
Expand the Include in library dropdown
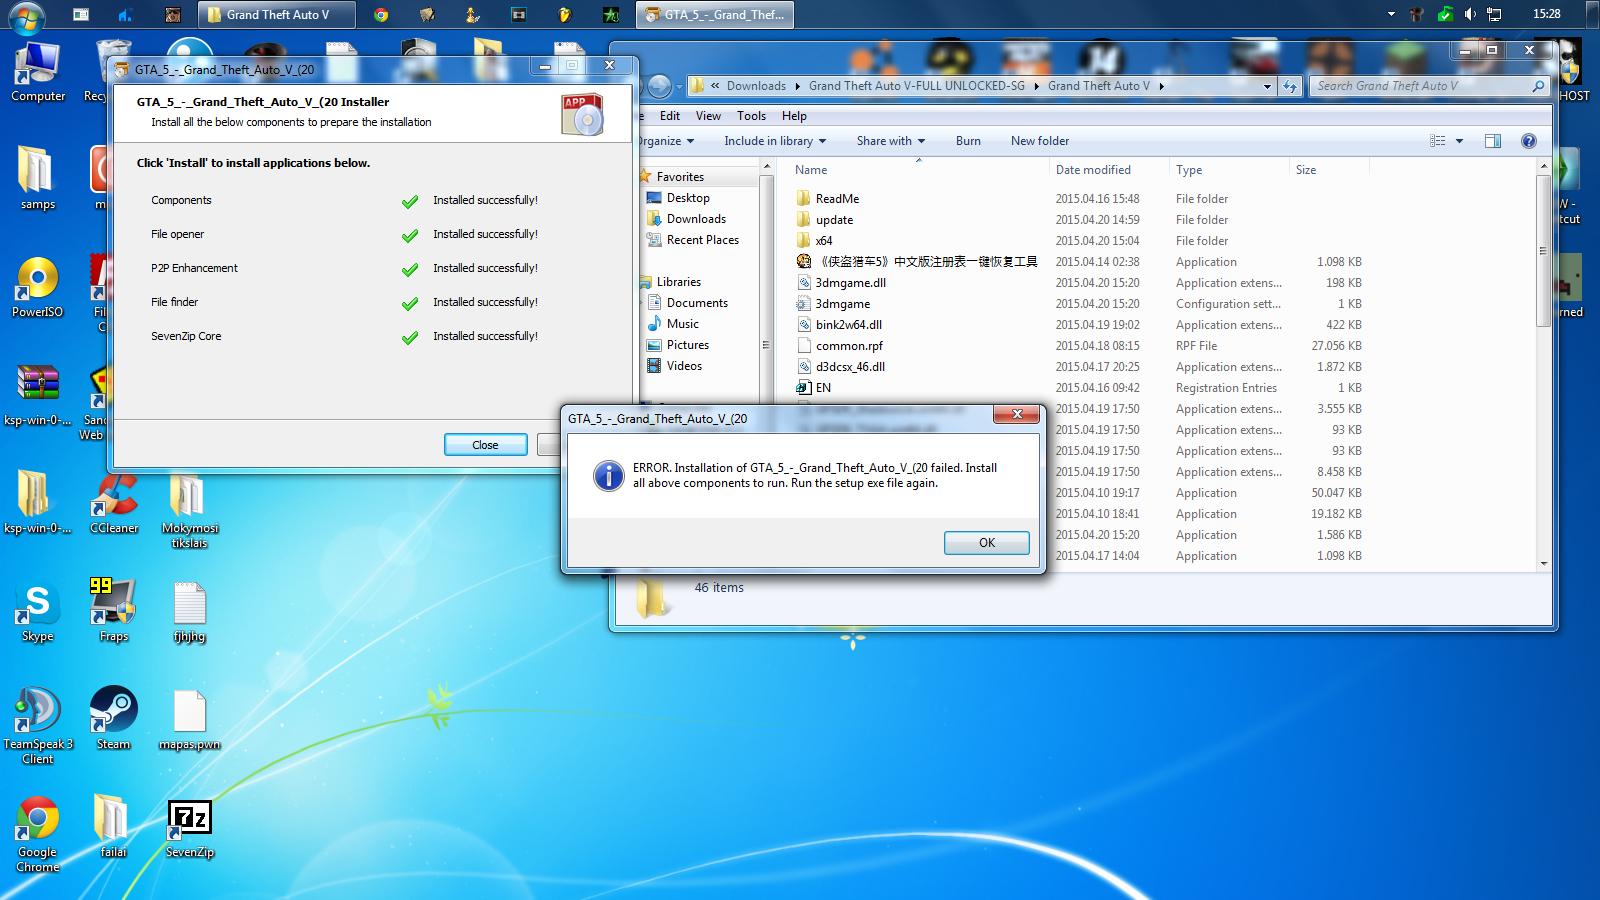[775, 141]
